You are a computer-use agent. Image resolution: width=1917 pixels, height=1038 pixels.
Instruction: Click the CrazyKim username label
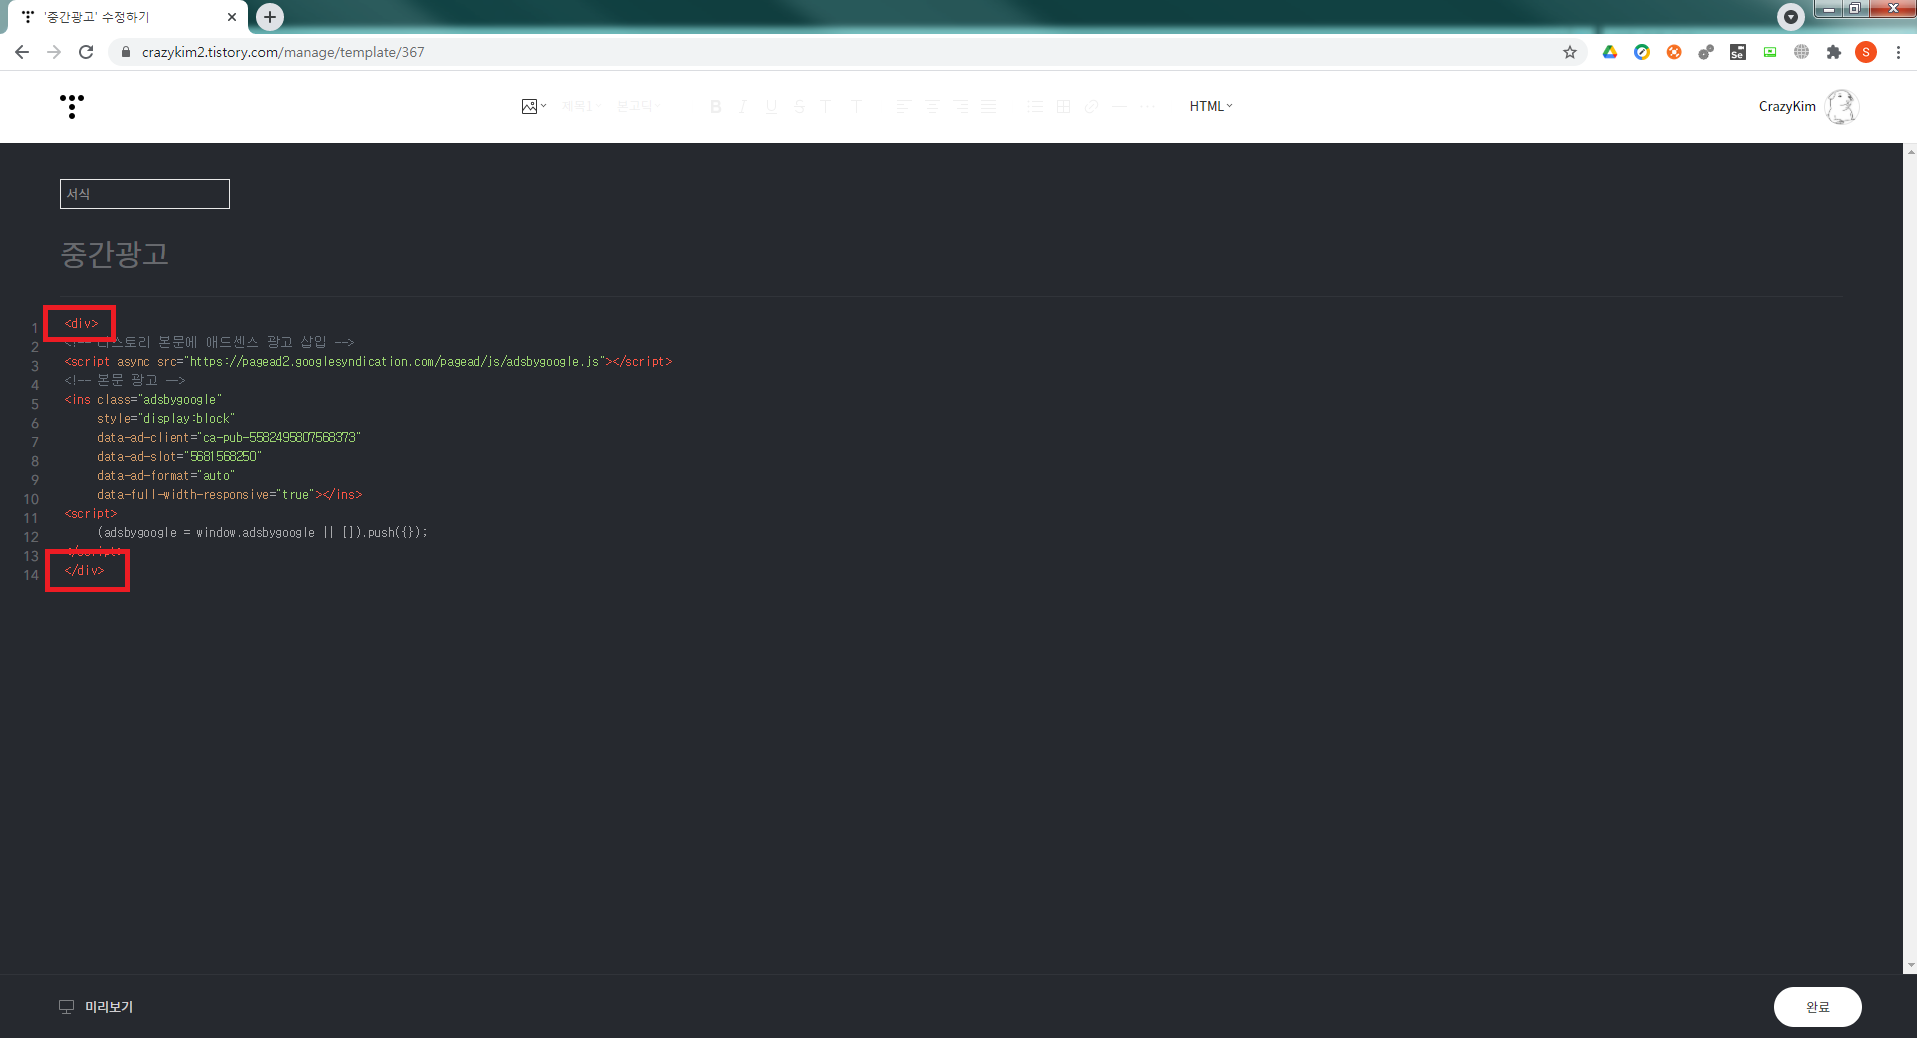click(x=1787, y=106)
